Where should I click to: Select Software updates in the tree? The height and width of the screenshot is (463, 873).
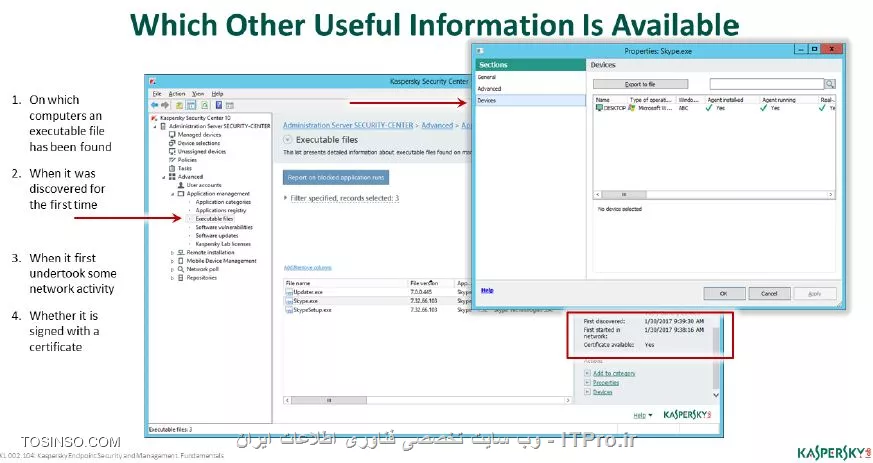217,235
